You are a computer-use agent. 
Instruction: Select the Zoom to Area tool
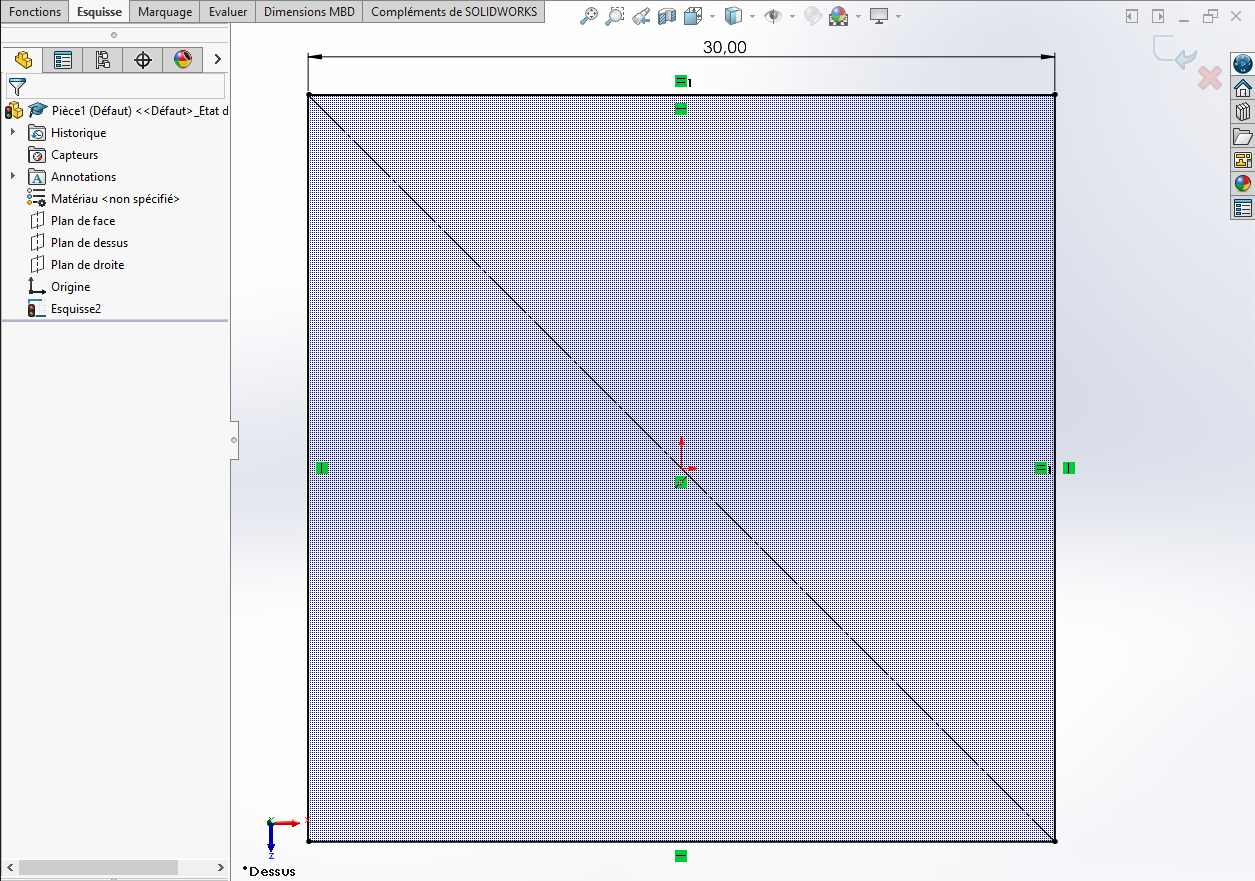coord(615,16)
